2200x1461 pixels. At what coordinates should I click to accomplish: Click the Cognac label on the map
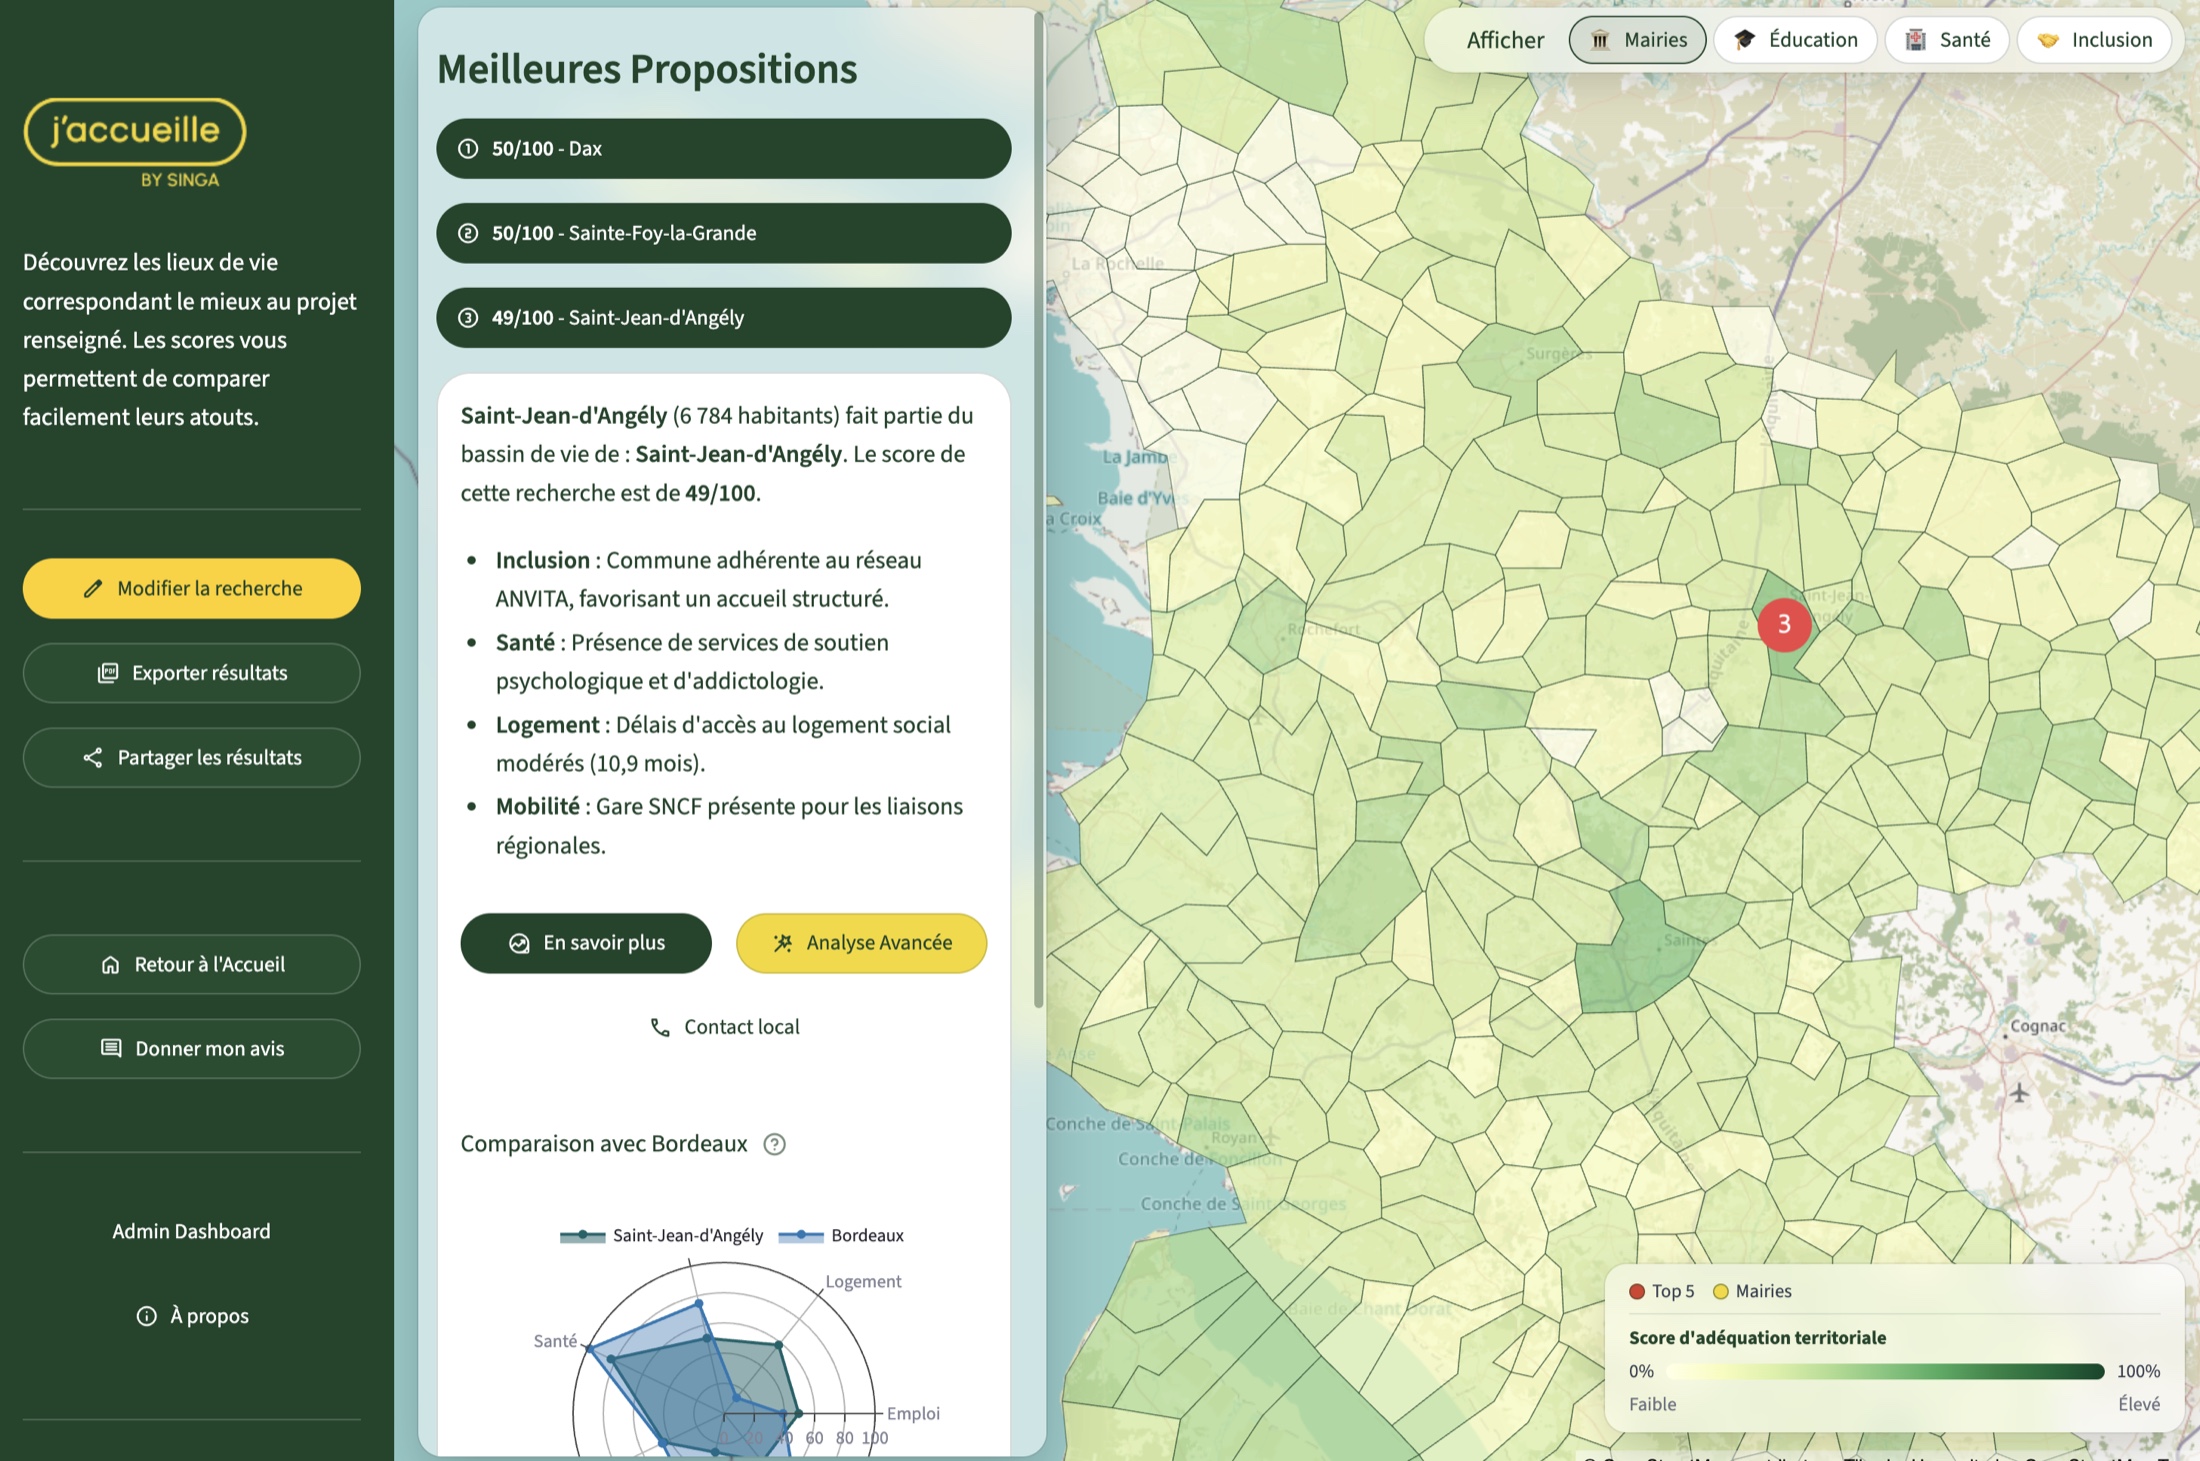pyautogui.click(x=2038, y=1026)
